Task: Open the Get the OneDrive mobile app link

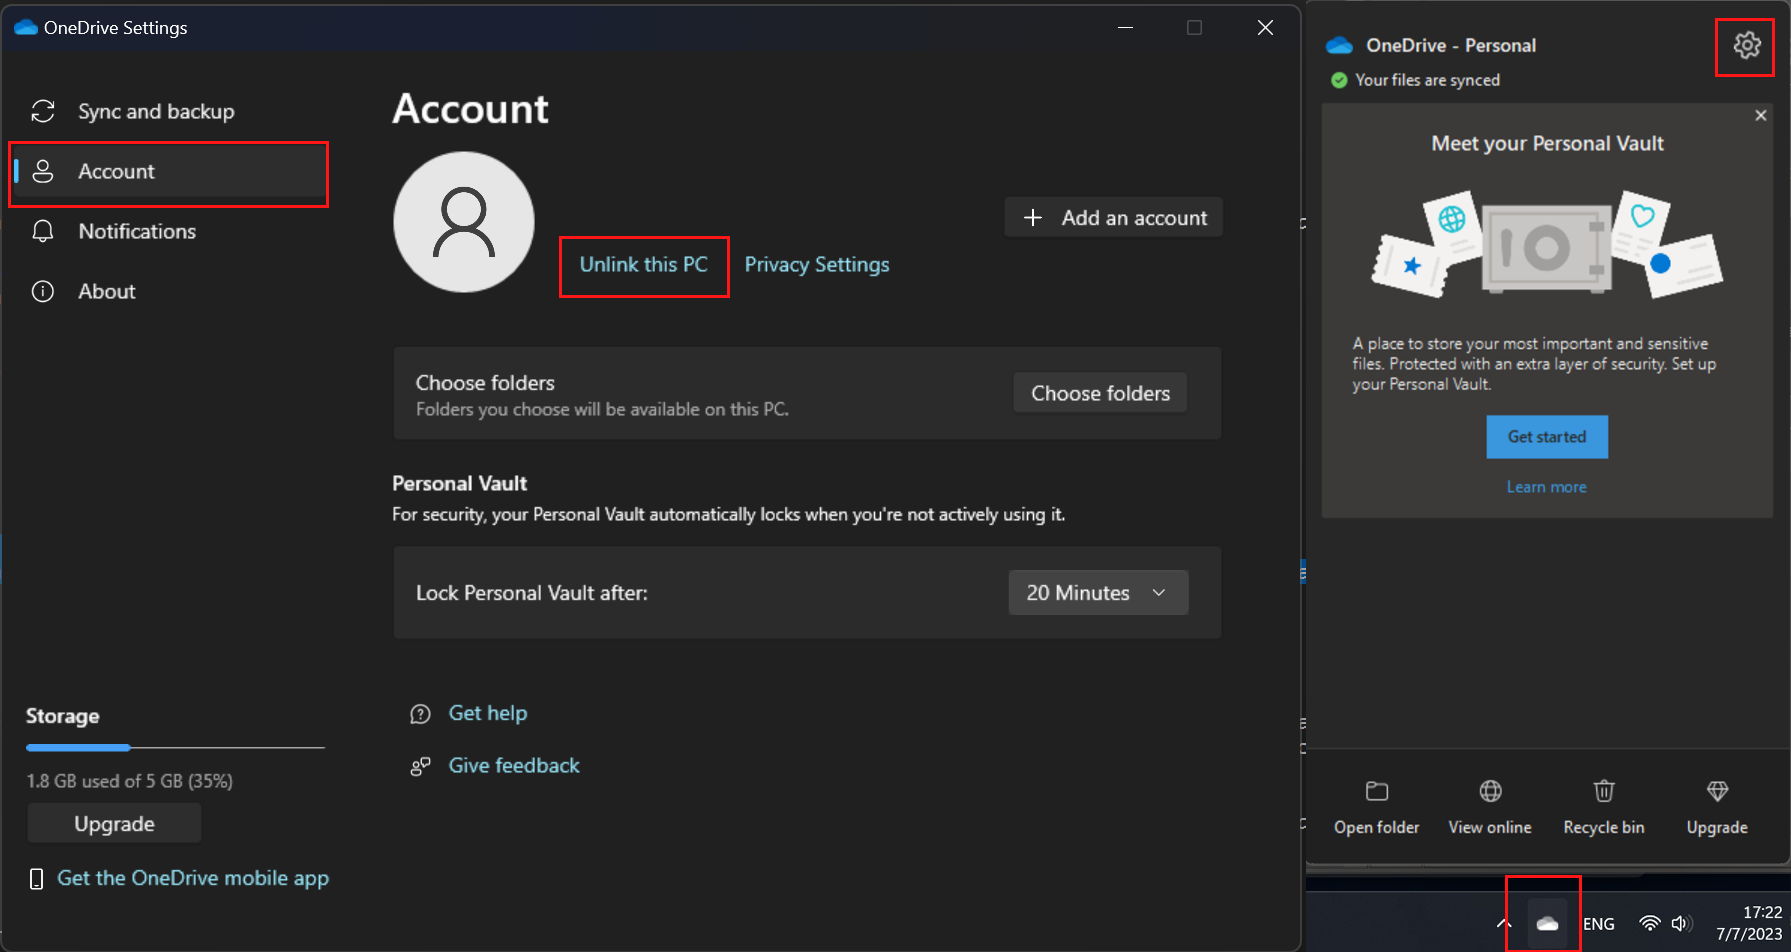Action: [193, 878]
